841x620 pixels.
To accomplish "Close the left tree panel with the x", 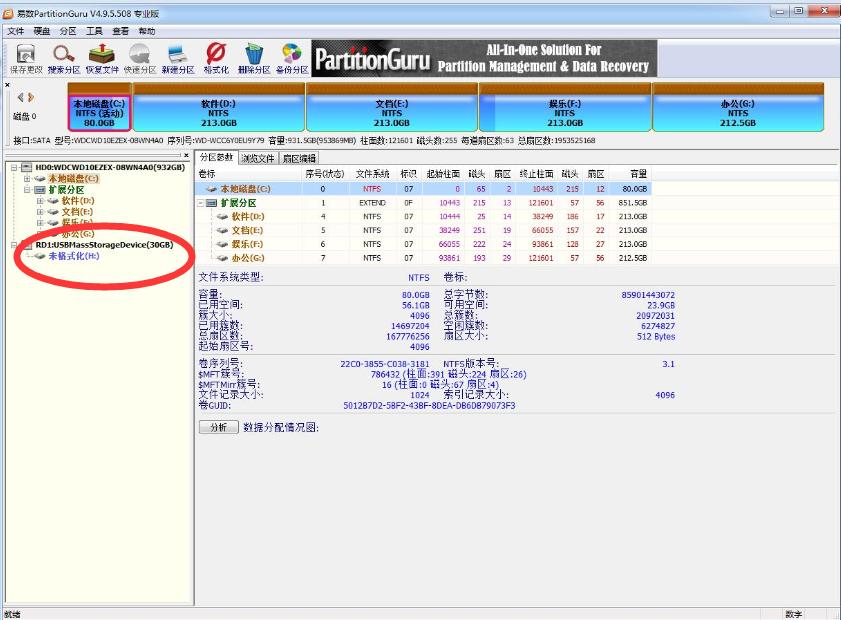I will pyautogui.click(x=186, y=156).
